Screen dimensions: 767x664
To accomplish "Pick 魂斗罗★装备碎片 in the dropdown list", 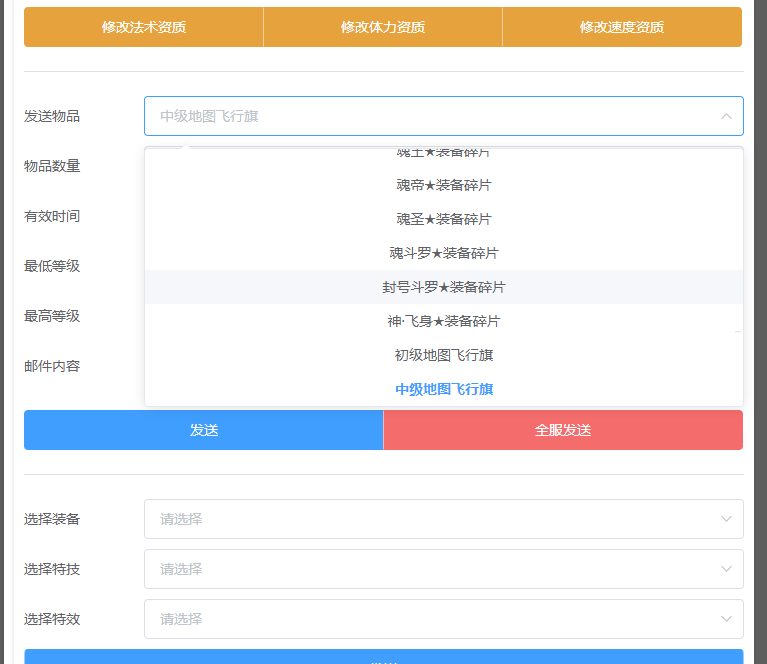I will click(443, 253).
